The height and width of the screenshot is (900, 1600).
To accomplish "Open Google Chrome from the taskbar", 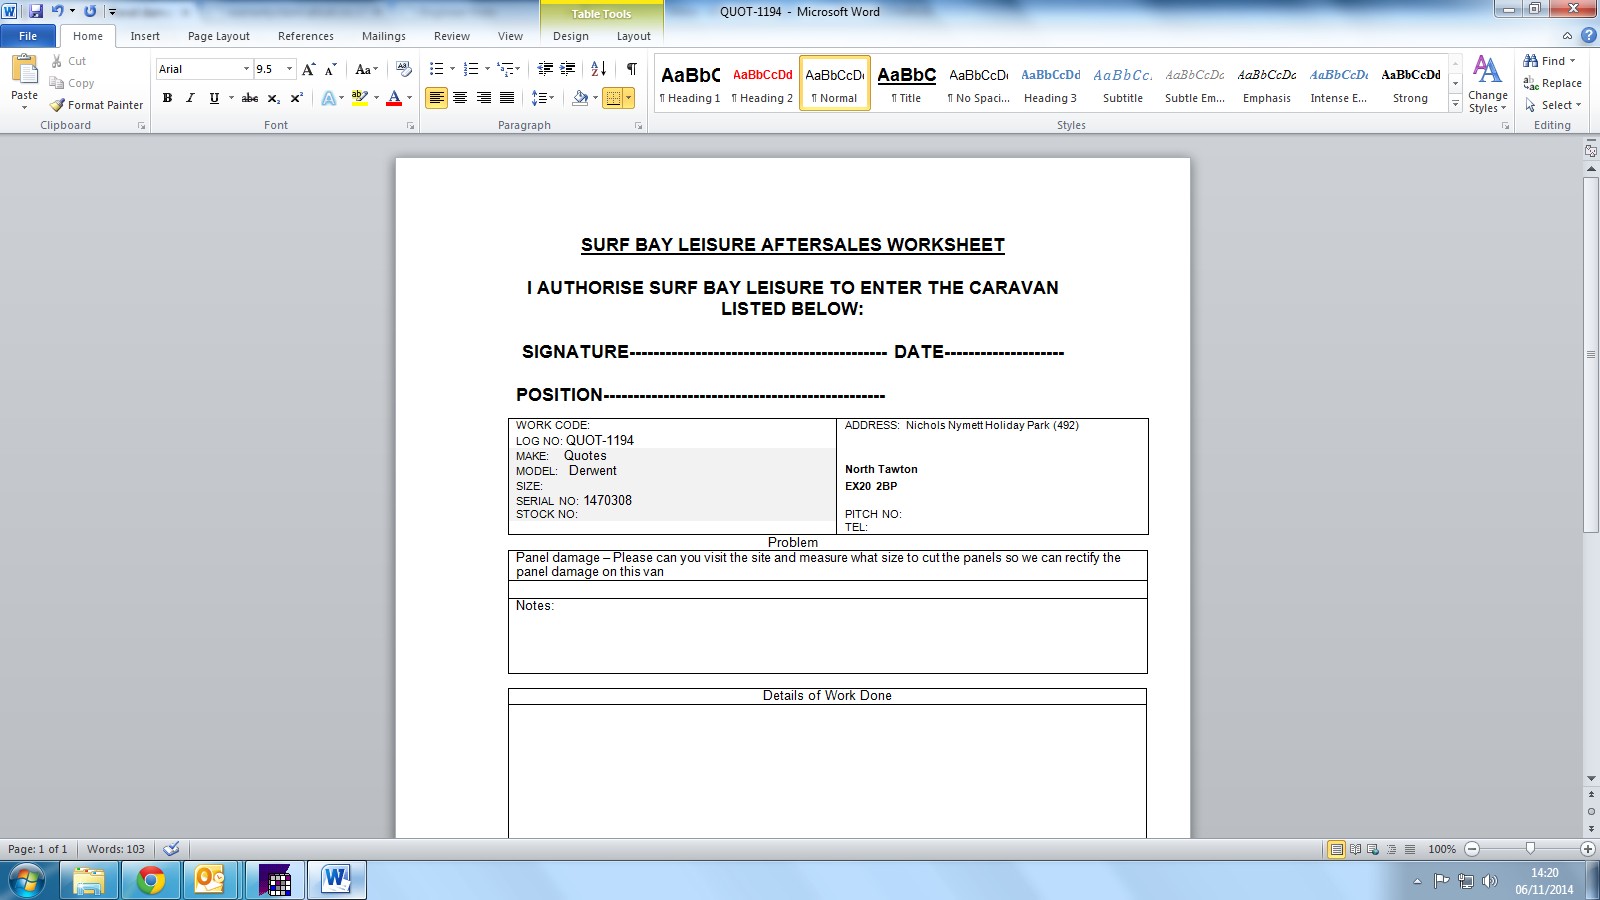I will click(x=151, y=880).
